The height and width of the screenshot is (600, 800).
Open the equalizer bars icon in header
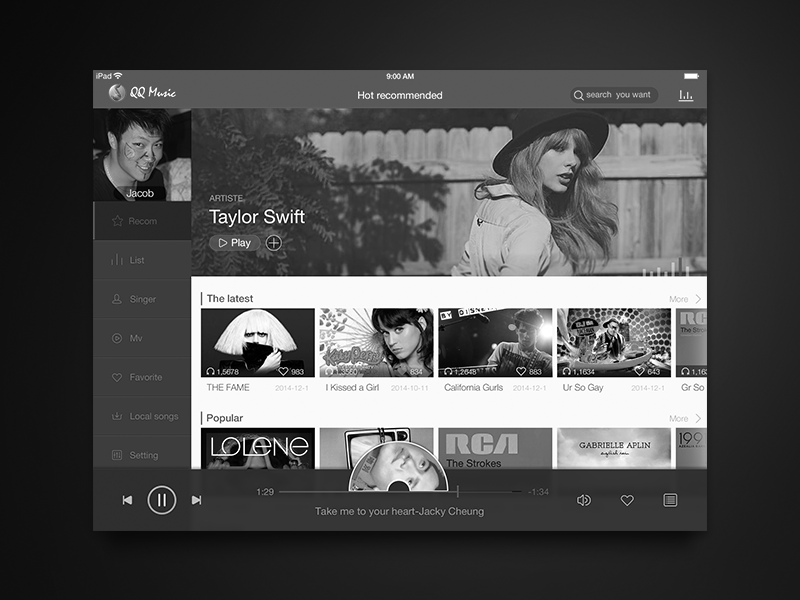686,95
